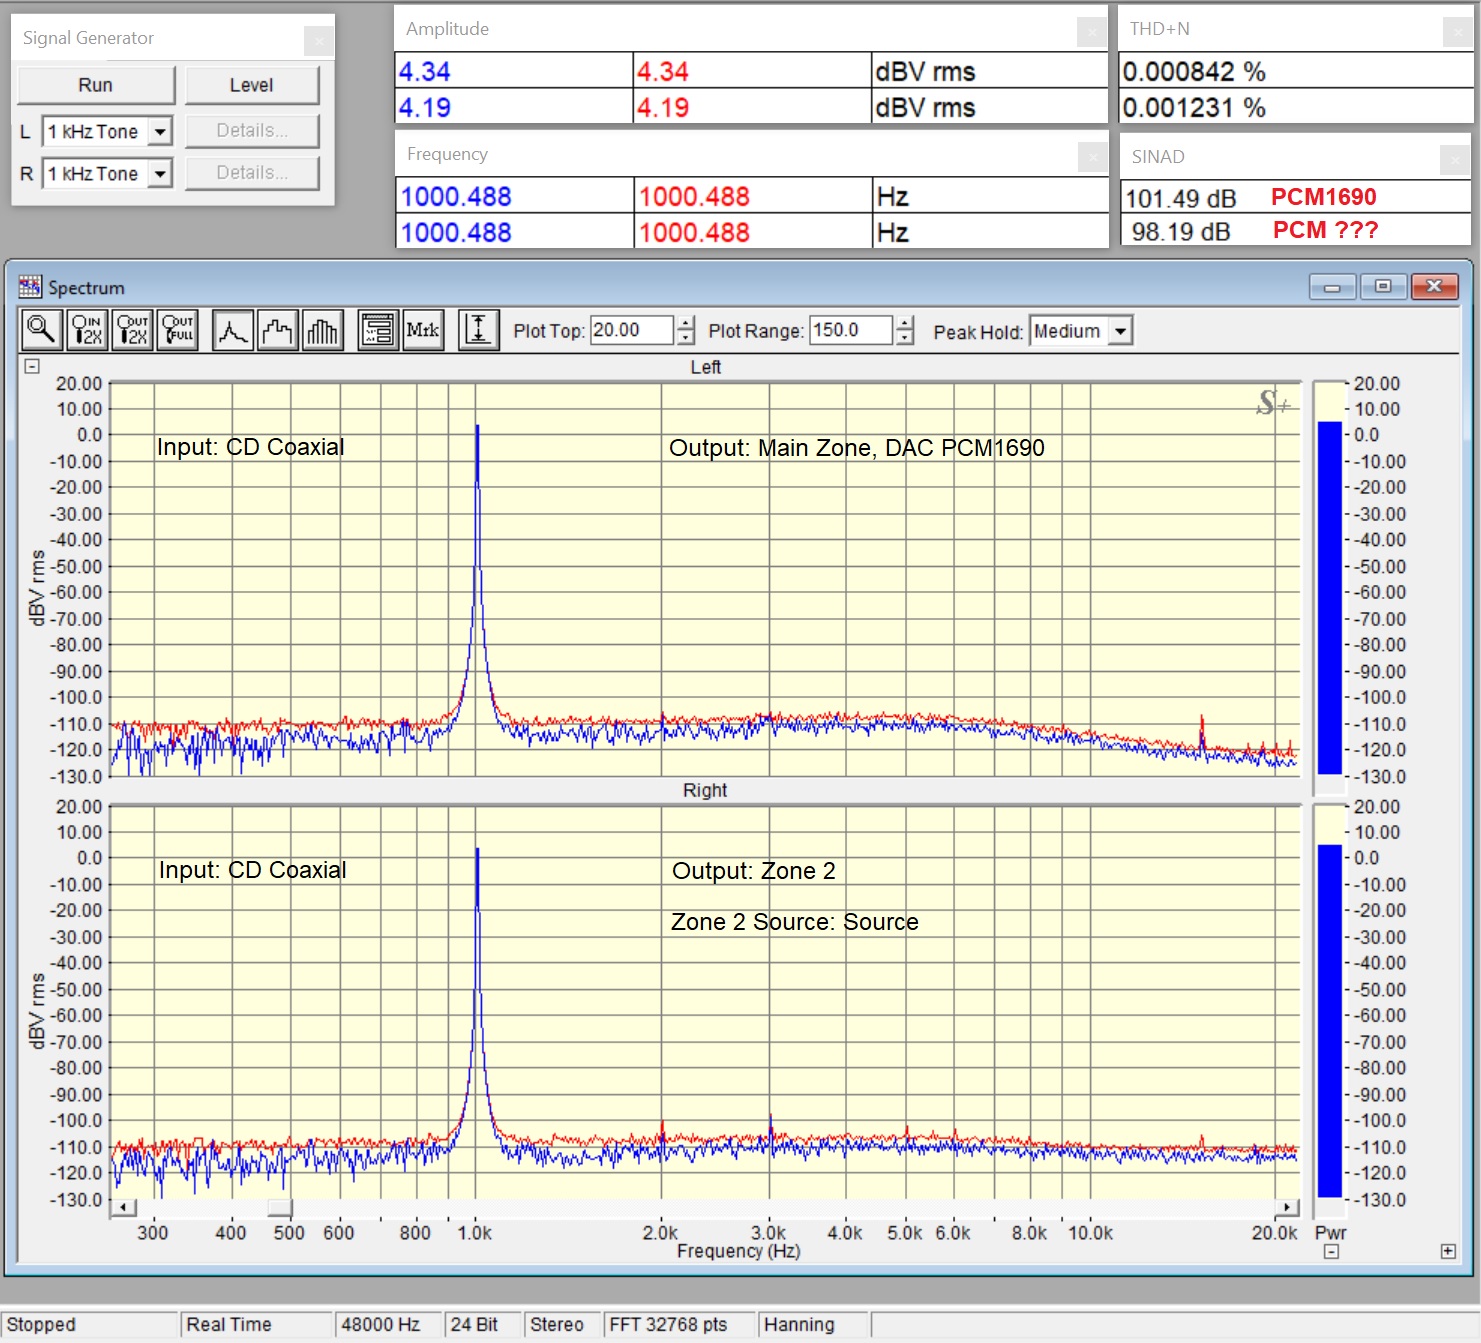
Task: Click the Left plot title label
Action: (x=706, y=367)
